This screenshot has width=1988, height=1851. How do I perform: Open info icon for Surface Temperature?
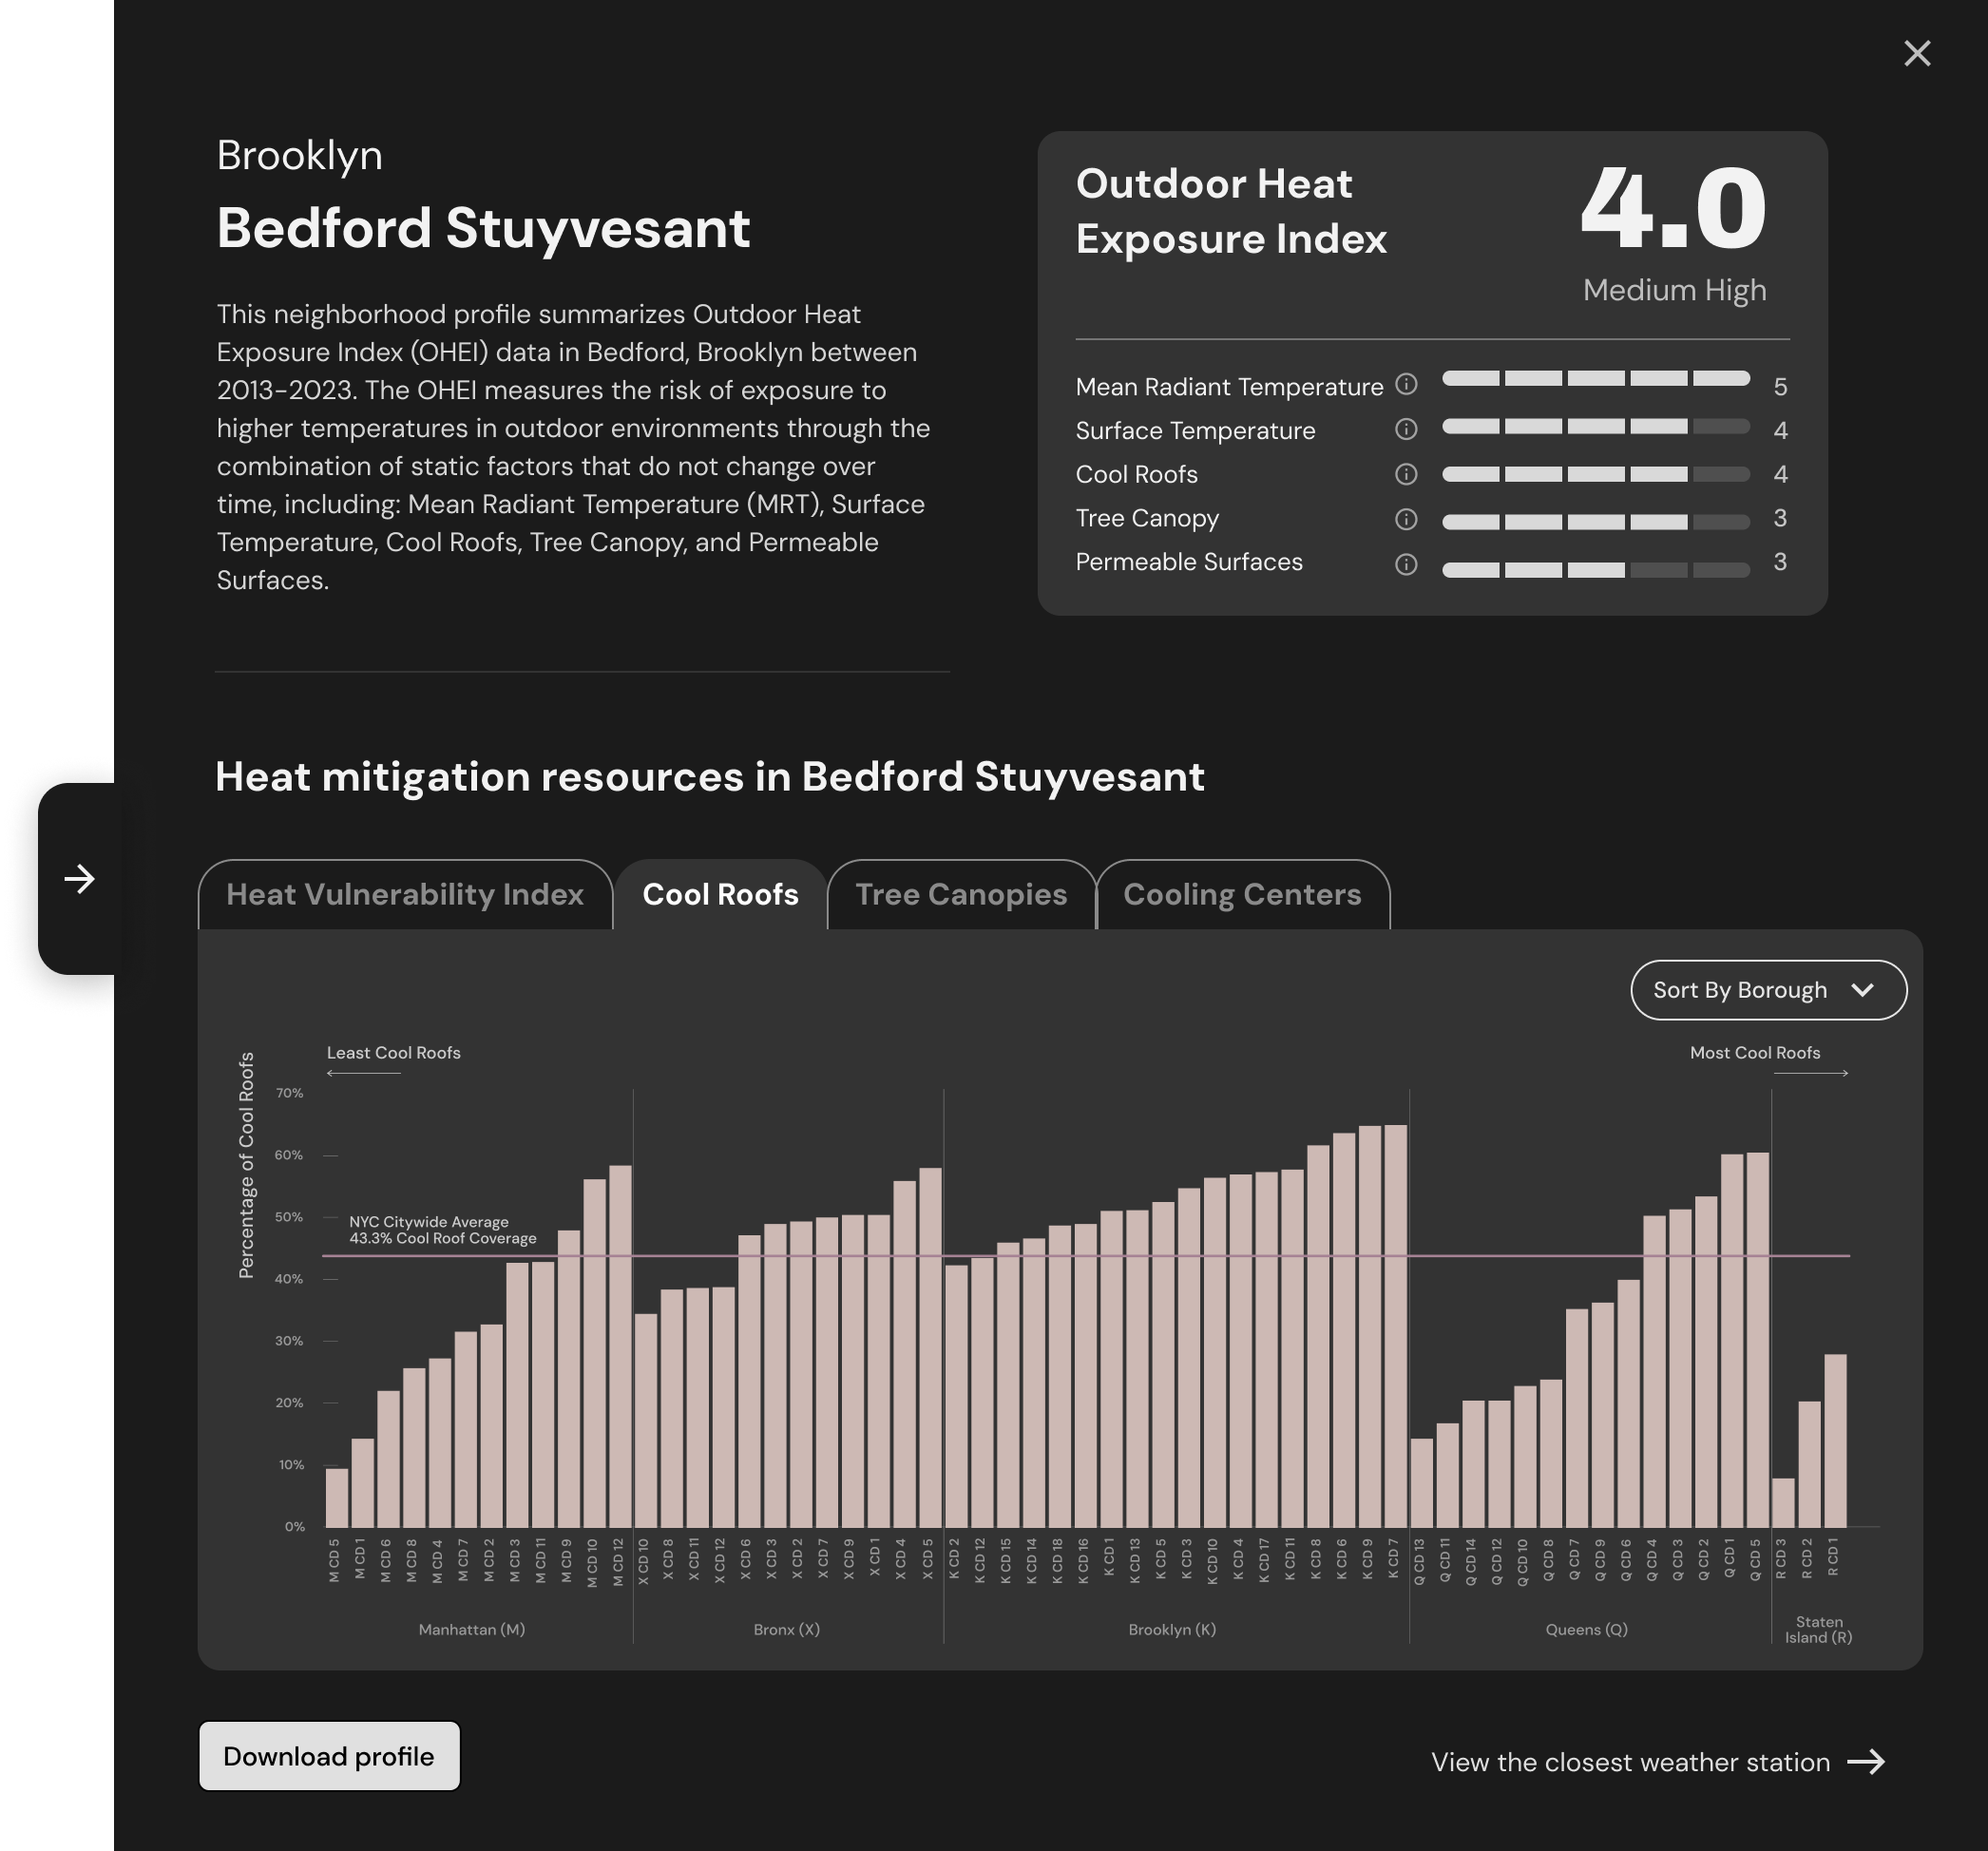[1406, 429]
